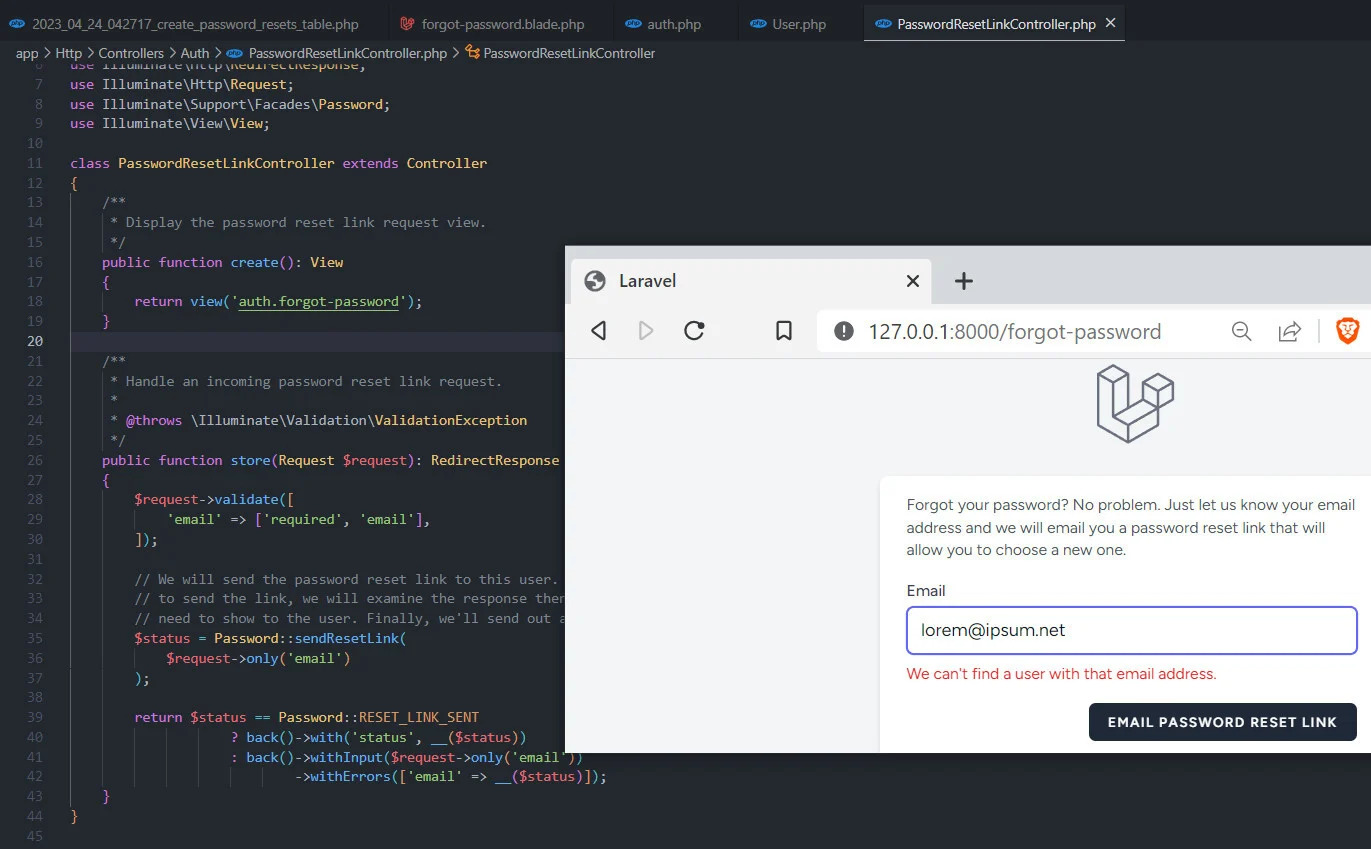Click the Email input containing lorem@ipsum.net
The width and height of the screenshot is (1371, 849).
(1130, 630)
